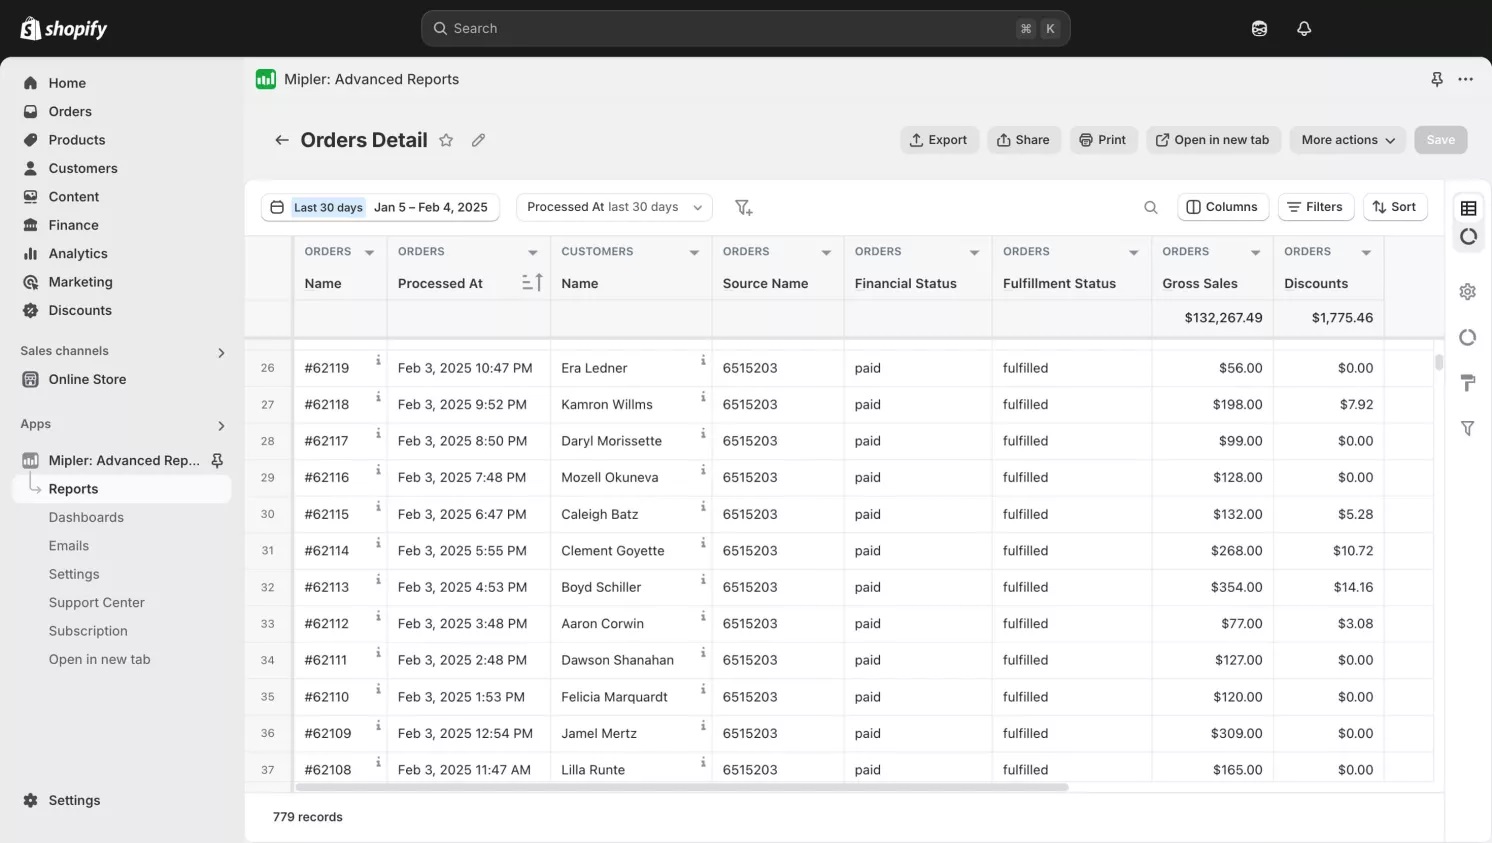The width and height of the screenshot is (1492, 843).
Task: Click the Print button
Action: 1102,140
